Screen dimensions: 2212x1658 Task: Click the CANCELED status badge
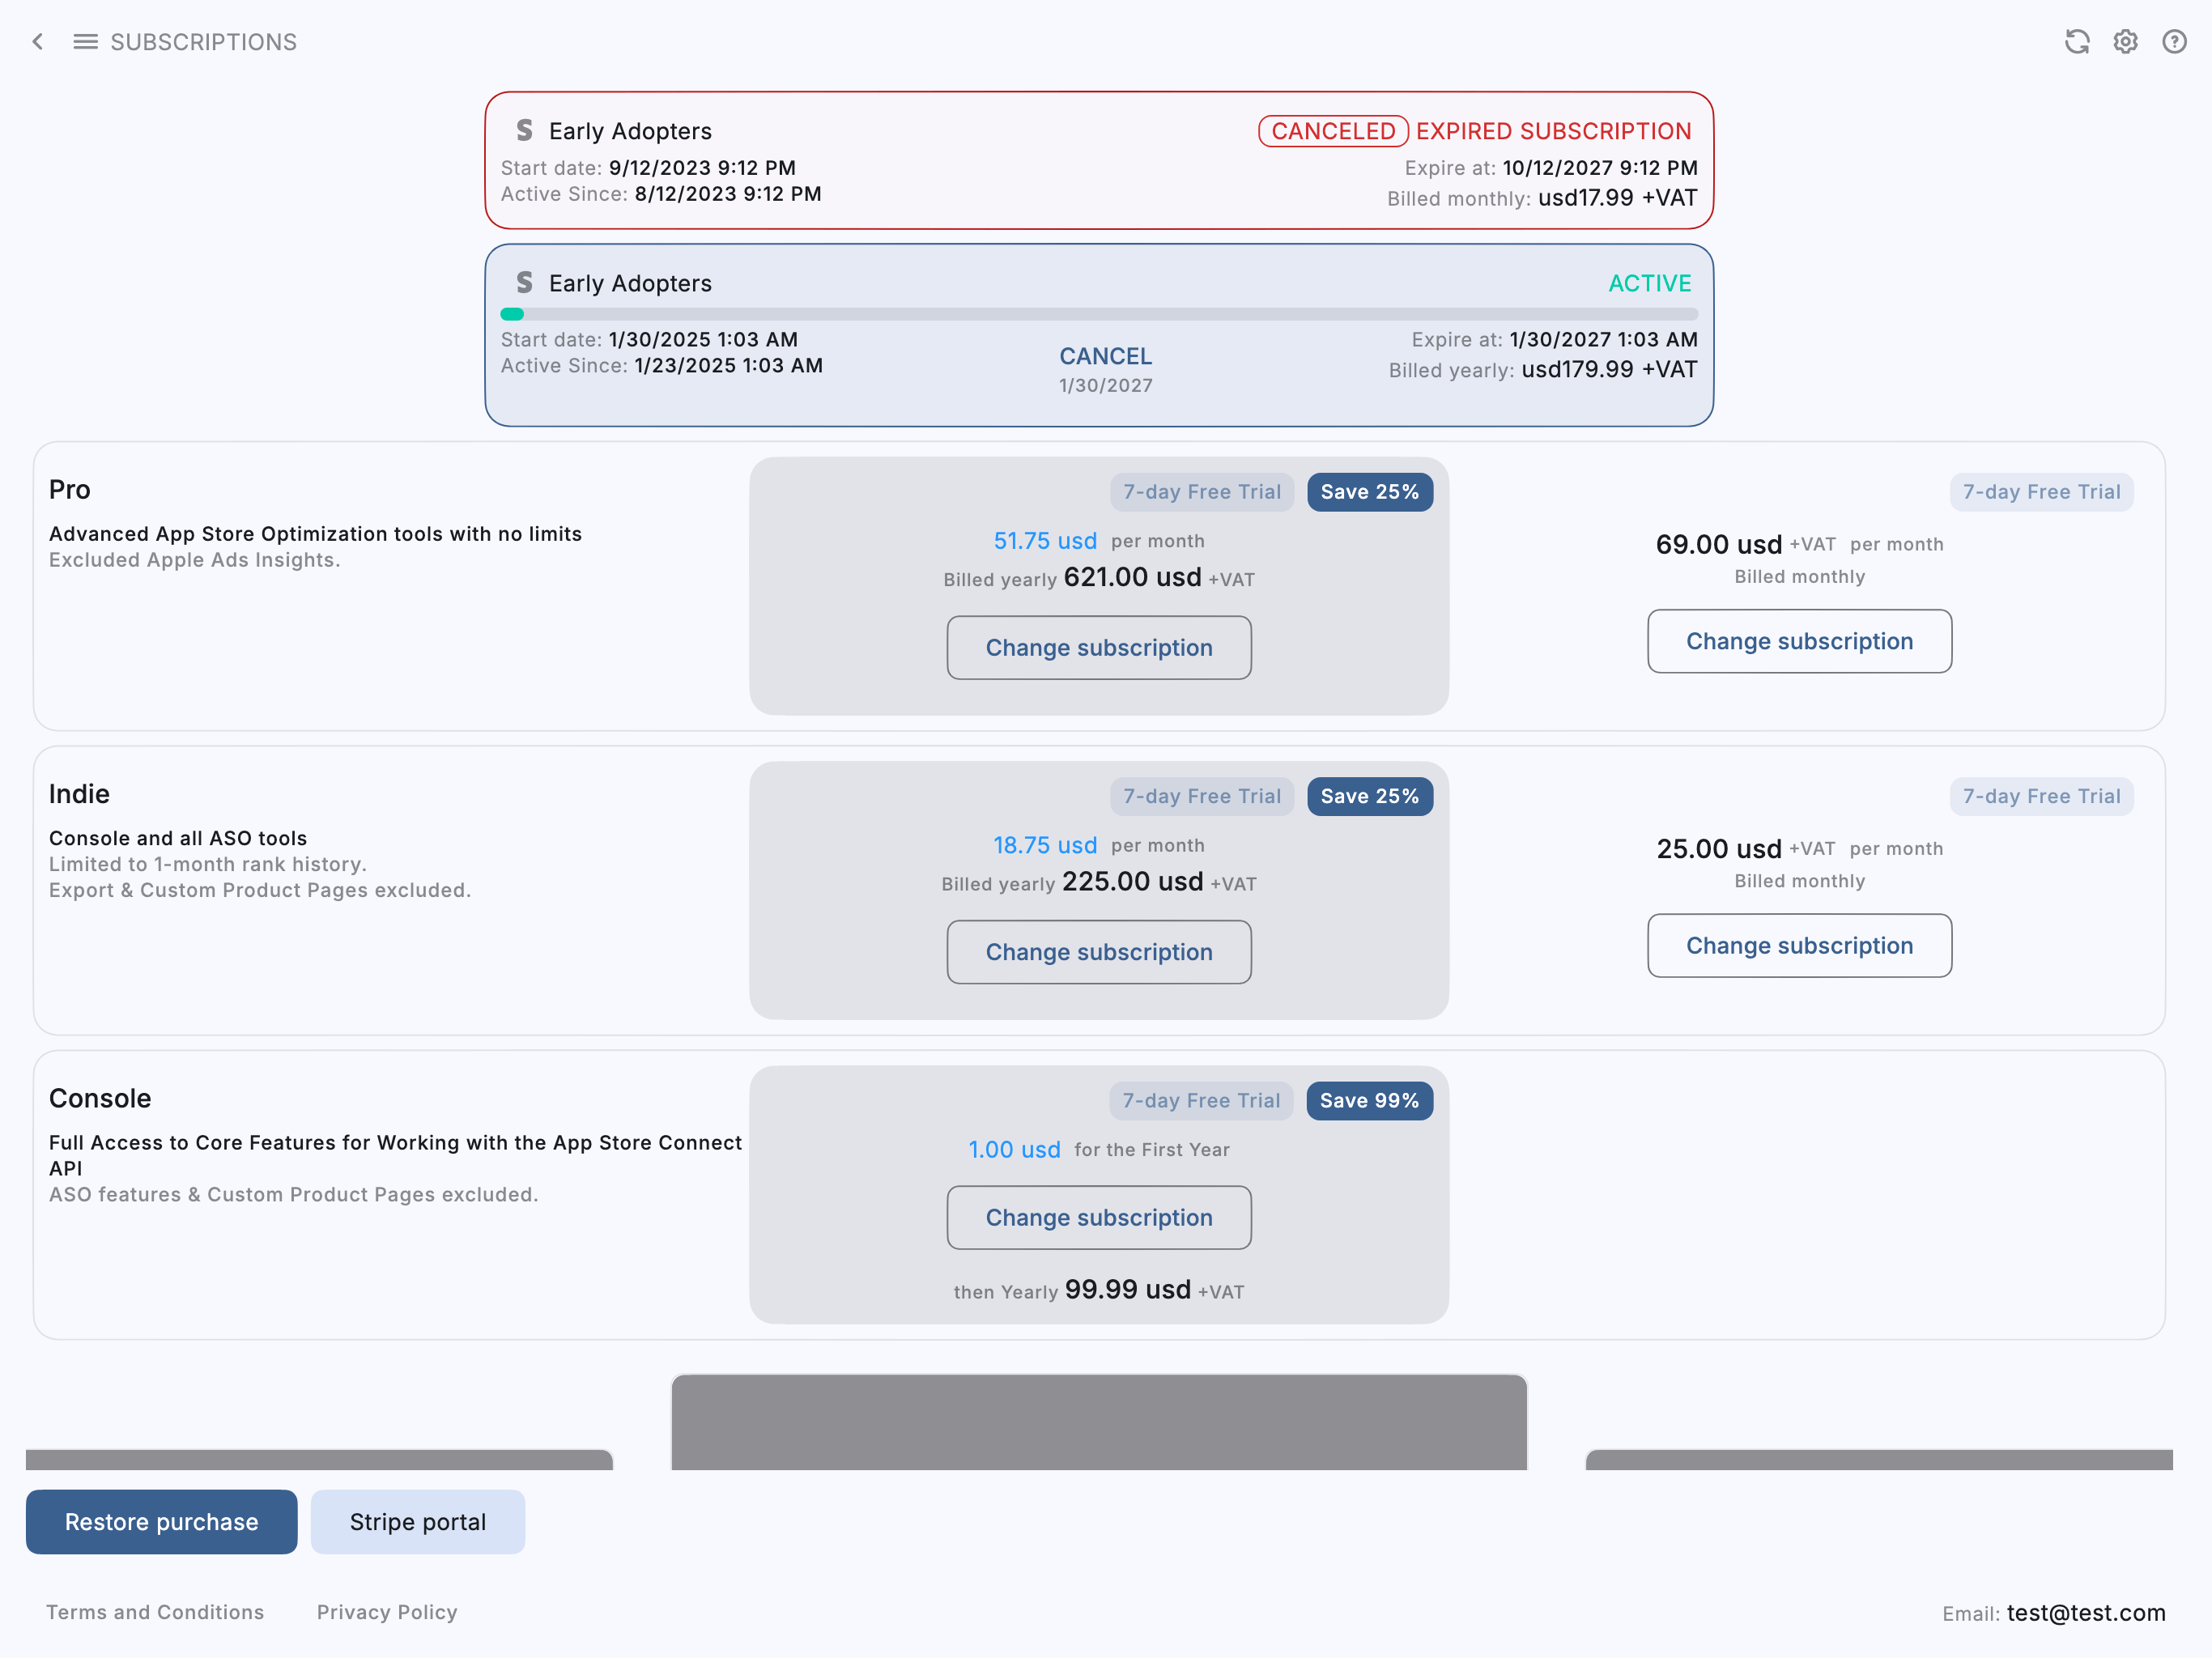click(x=1332, y=131)
